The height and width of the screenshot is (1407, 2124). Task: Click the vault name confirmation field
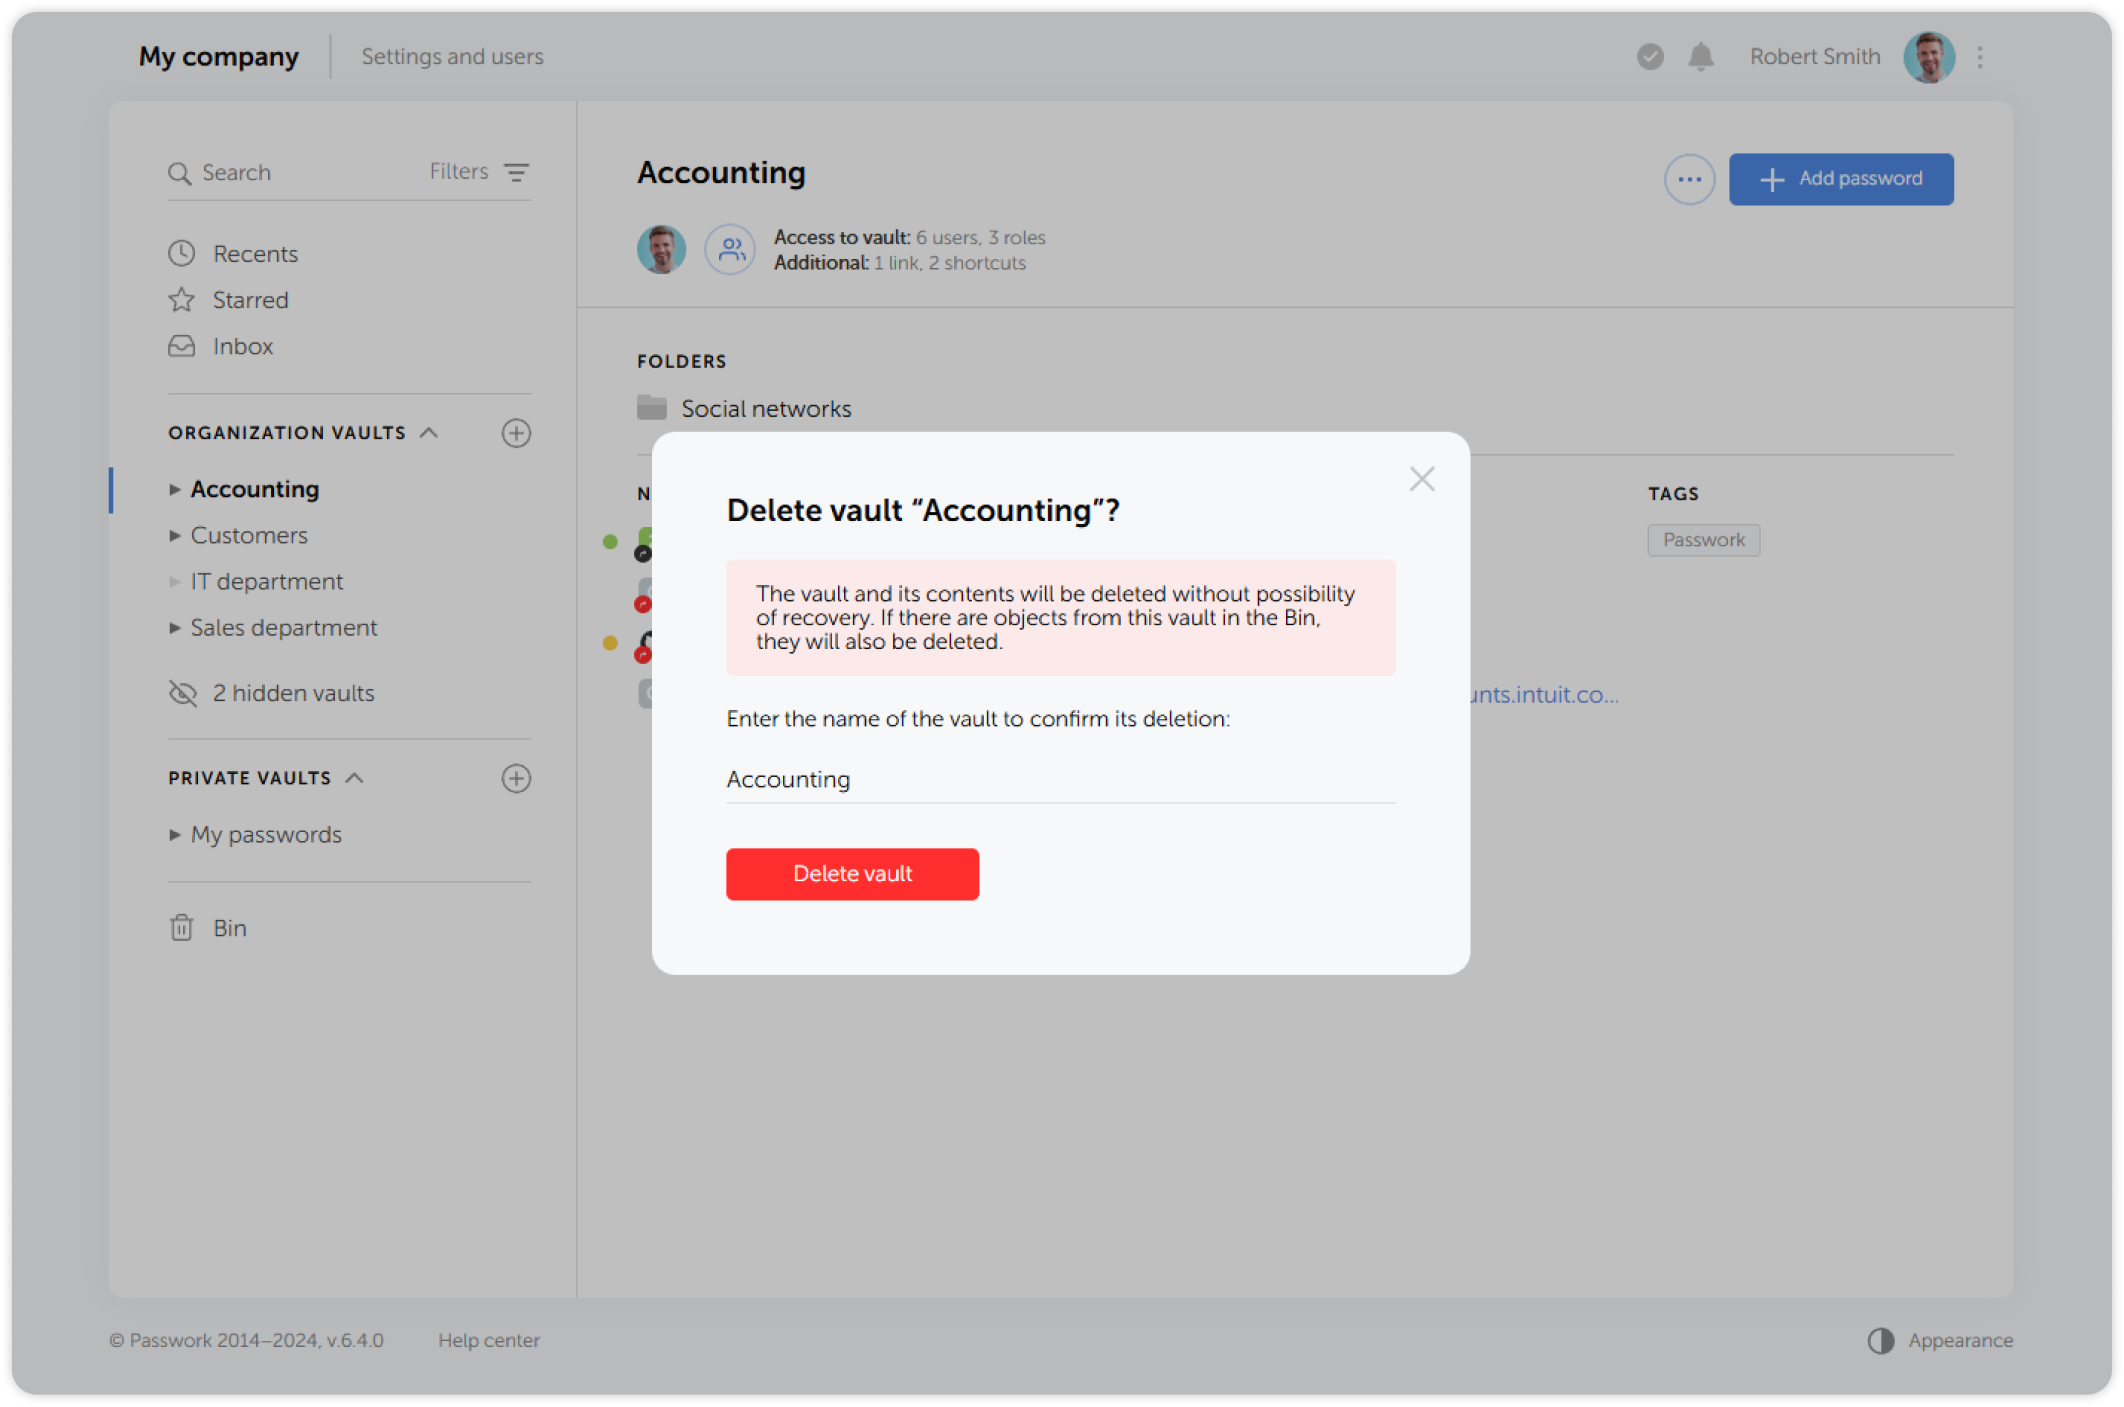[x=1059, y=779]
